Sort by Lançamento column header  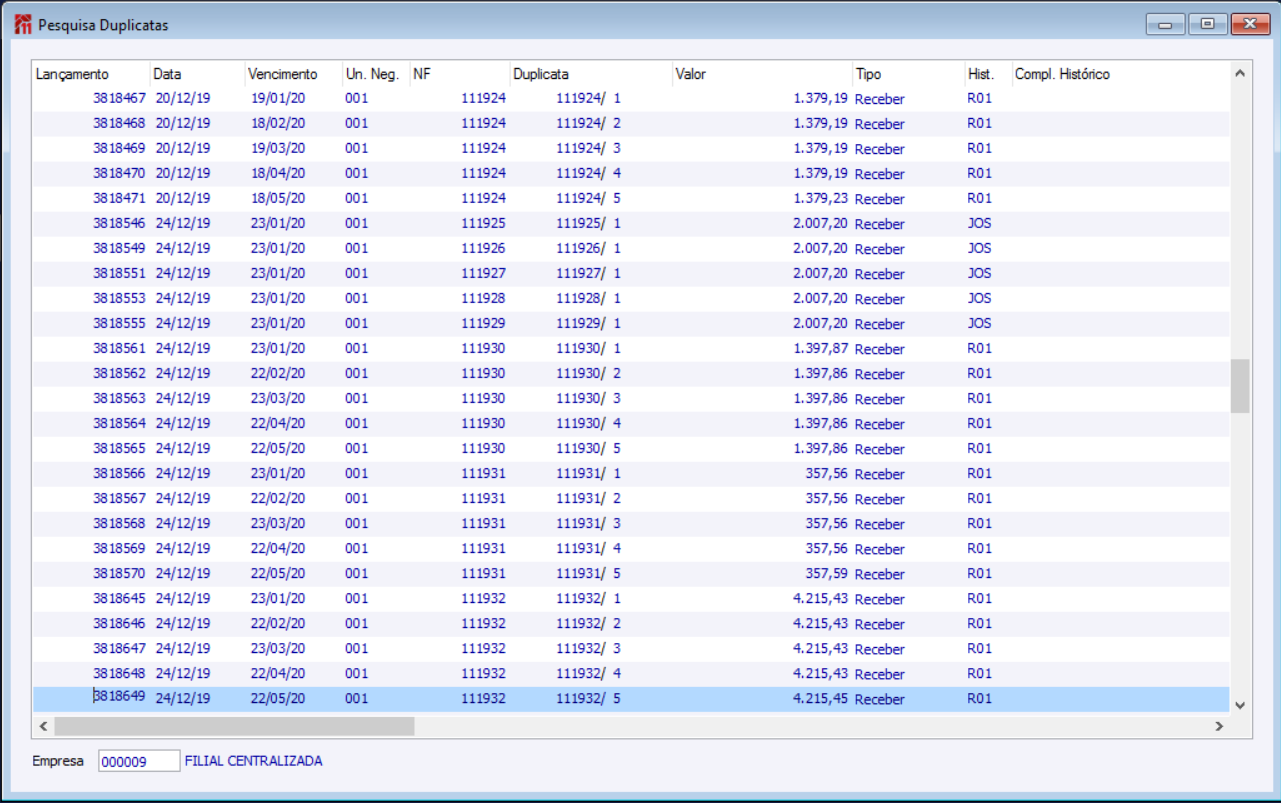coord(91,74)
